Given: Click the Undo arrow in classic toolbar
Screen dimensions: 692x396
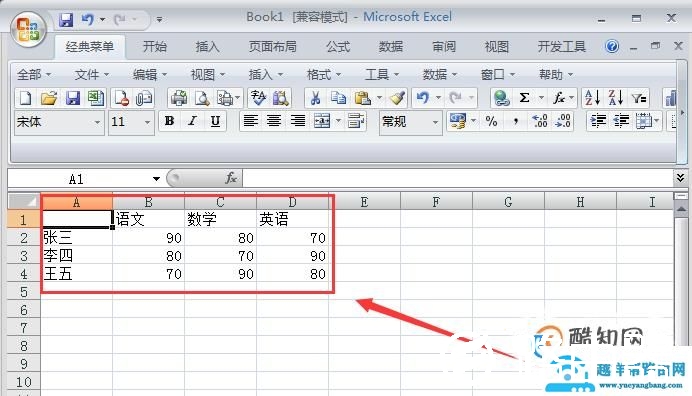Looking at the screenshot, I should tap(423, 98).
